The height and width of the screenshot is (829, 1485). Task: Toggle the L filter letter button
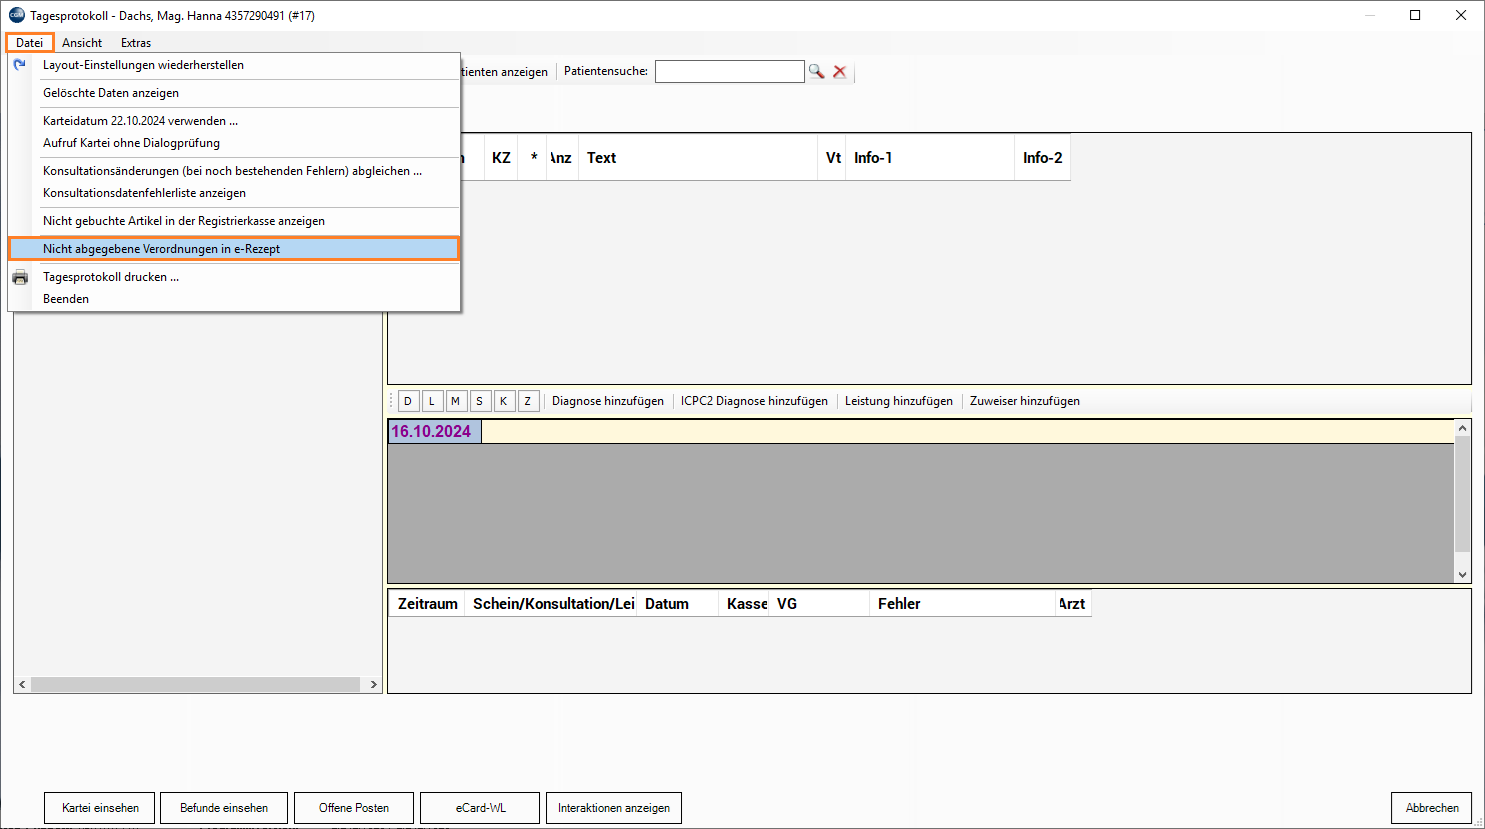click(x=432, y=401)
